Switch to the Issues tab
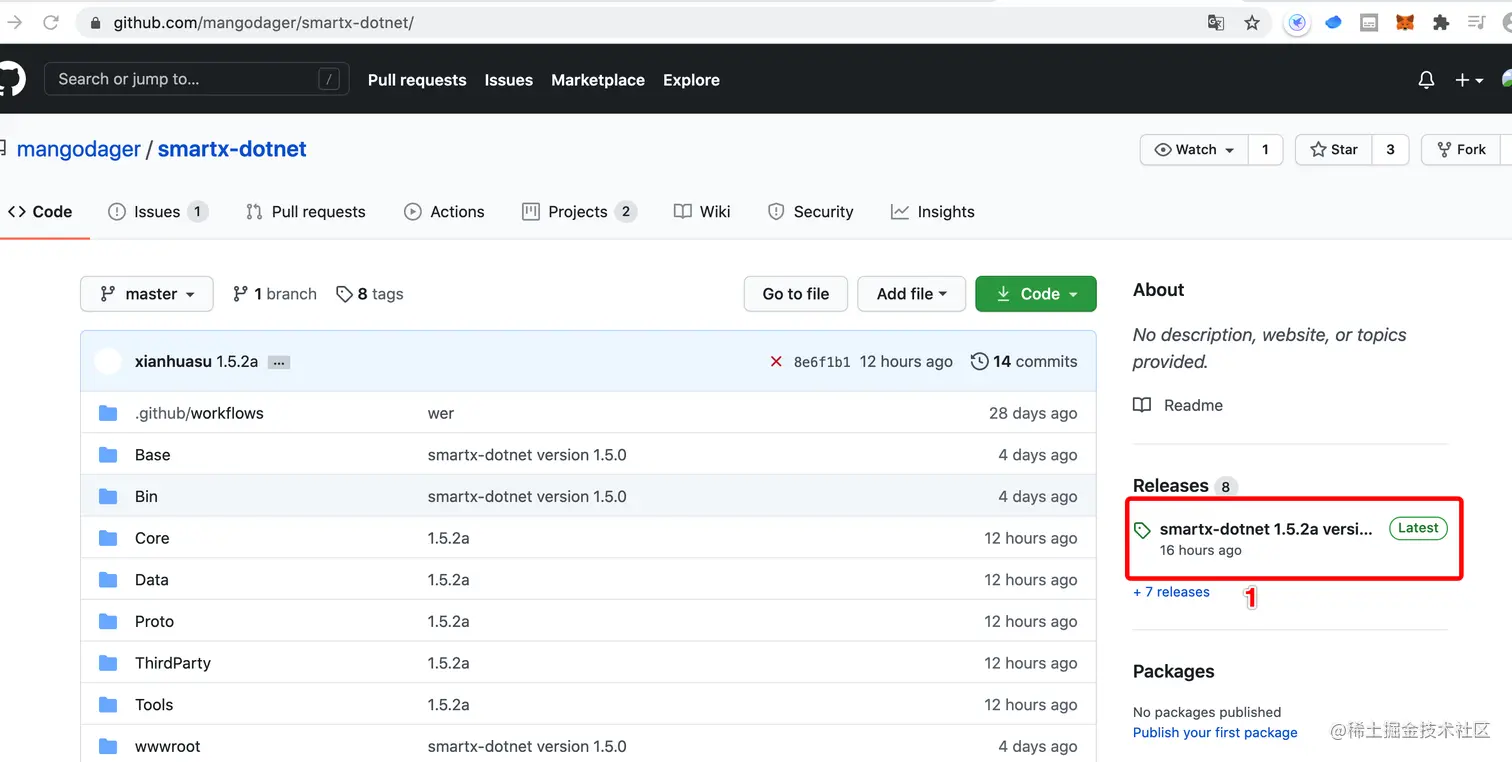 coord(158,212)
